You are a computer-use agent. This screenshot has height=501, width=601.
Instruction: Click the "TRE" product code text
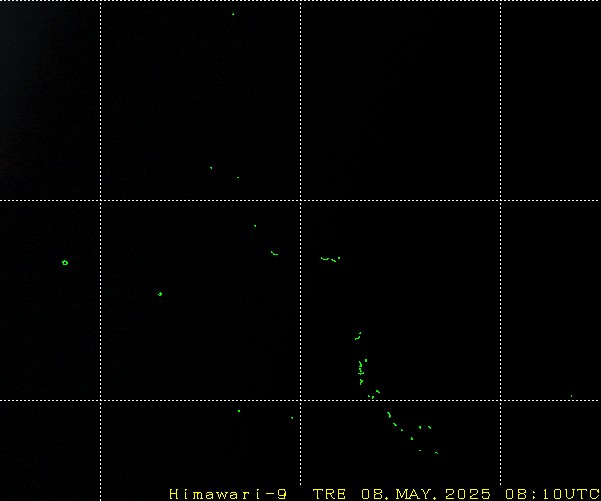coord(329,494)
